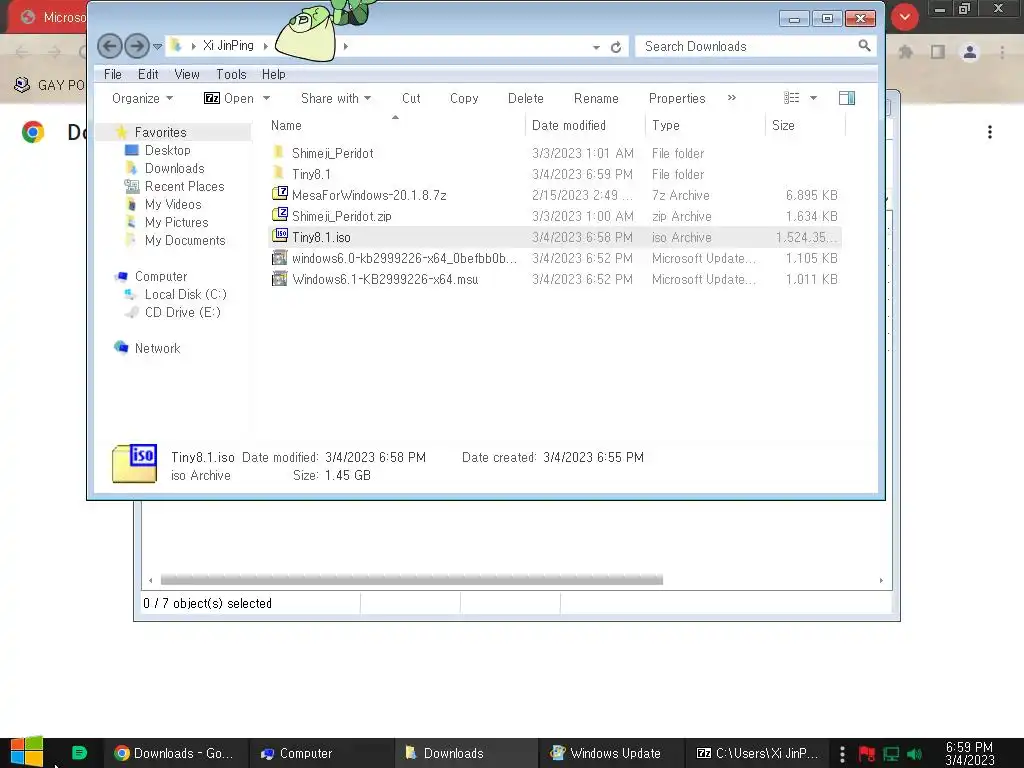Select windows6.0-kb2999226-x64 update icon
Image resolution: width=1024 pixels, height=768 pixels.
coord(280,258)
